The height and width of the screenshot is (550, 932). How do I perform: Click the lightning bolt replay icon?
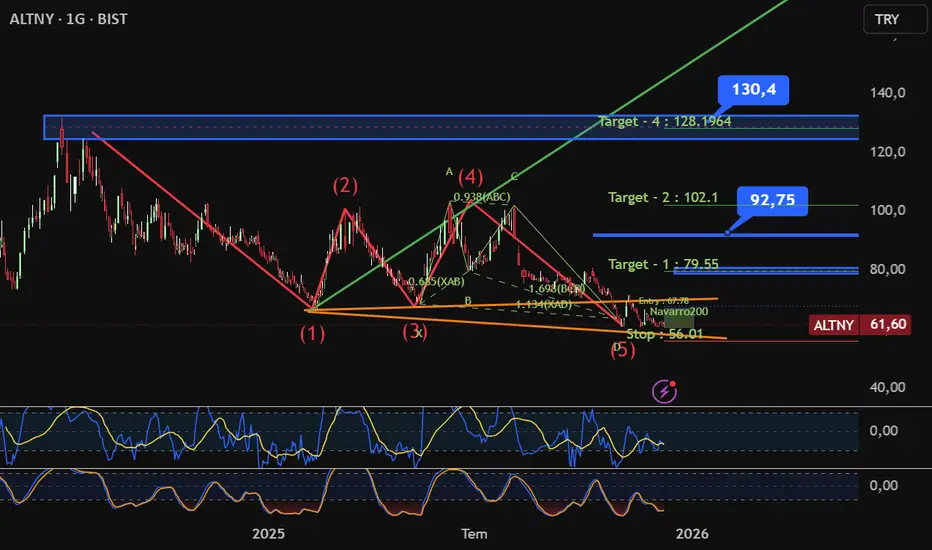[x=665, y=391]
